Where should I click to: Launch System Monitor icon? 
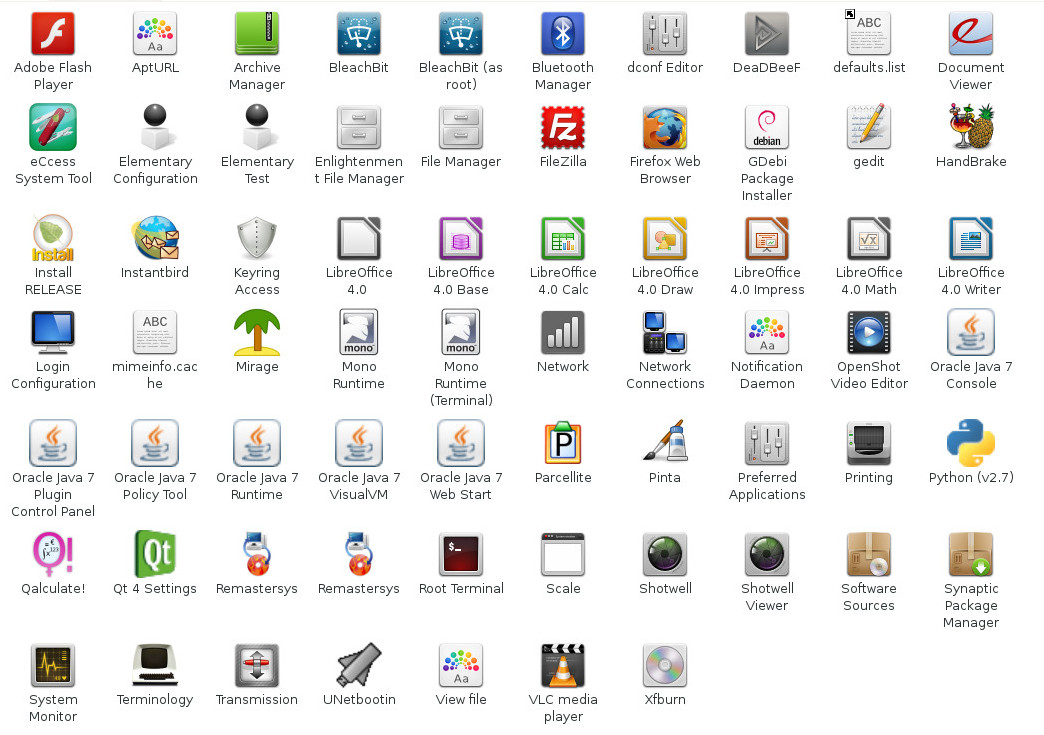tap(53, 666)
